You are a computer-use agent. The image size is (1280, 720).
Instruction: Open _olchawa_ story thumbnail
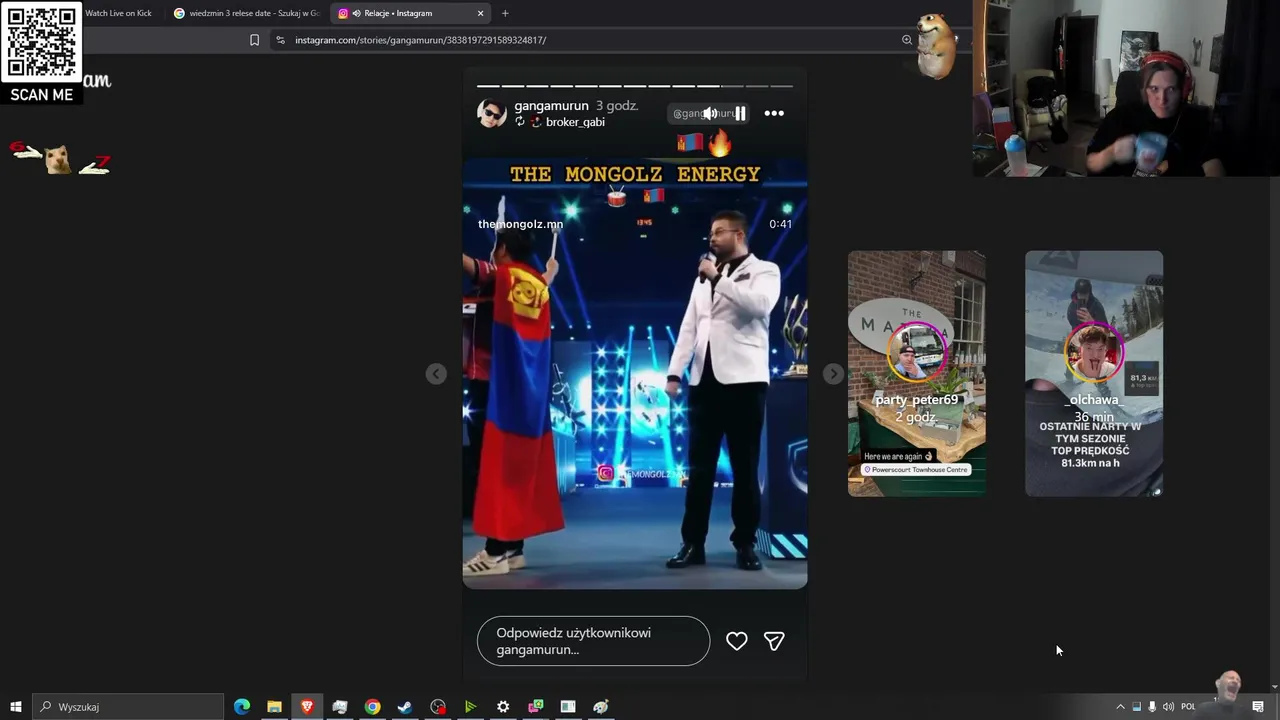tap(1093, 373)
